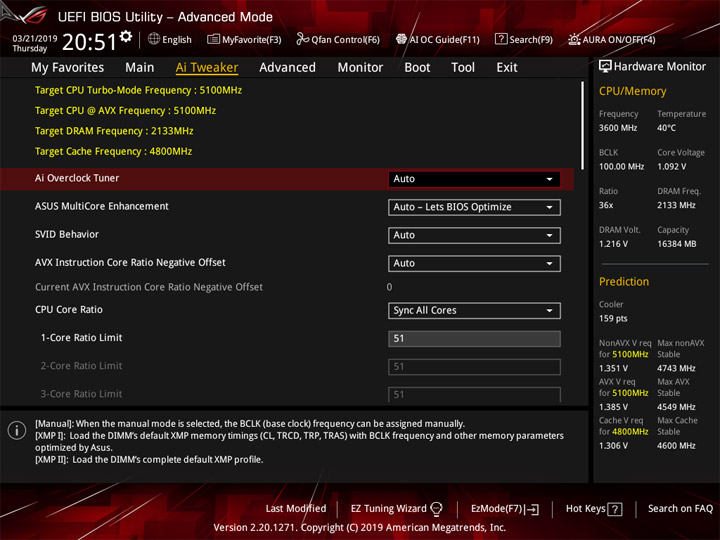Screen dimensions: 720x540
Task: Open the CPU Core Ratio dropdown
Action: click(474, 310)
